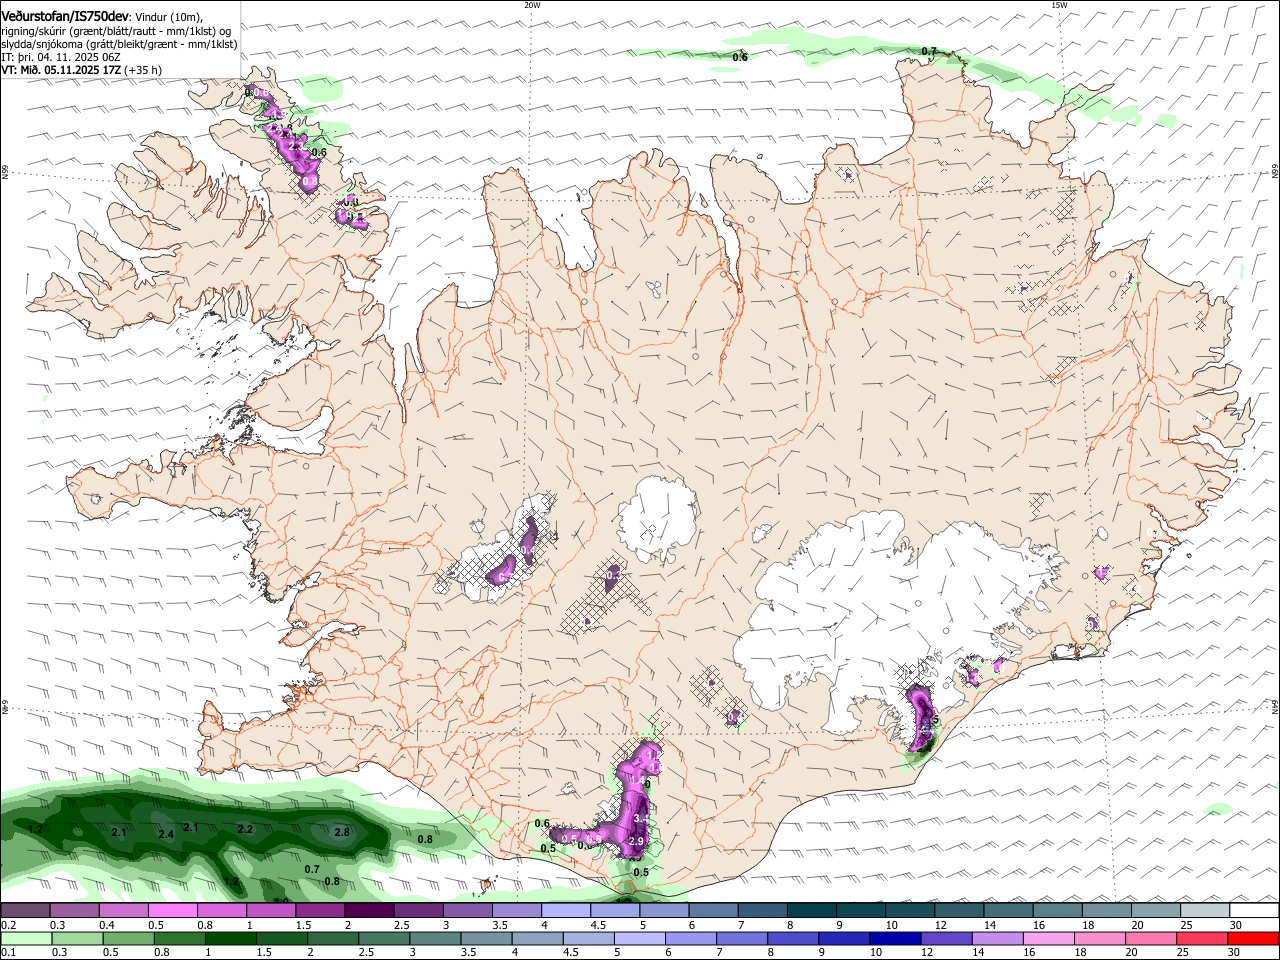Pick the 0.2 swatch in upper legend row
This screenshot has width=1280, height=960.
25,911
